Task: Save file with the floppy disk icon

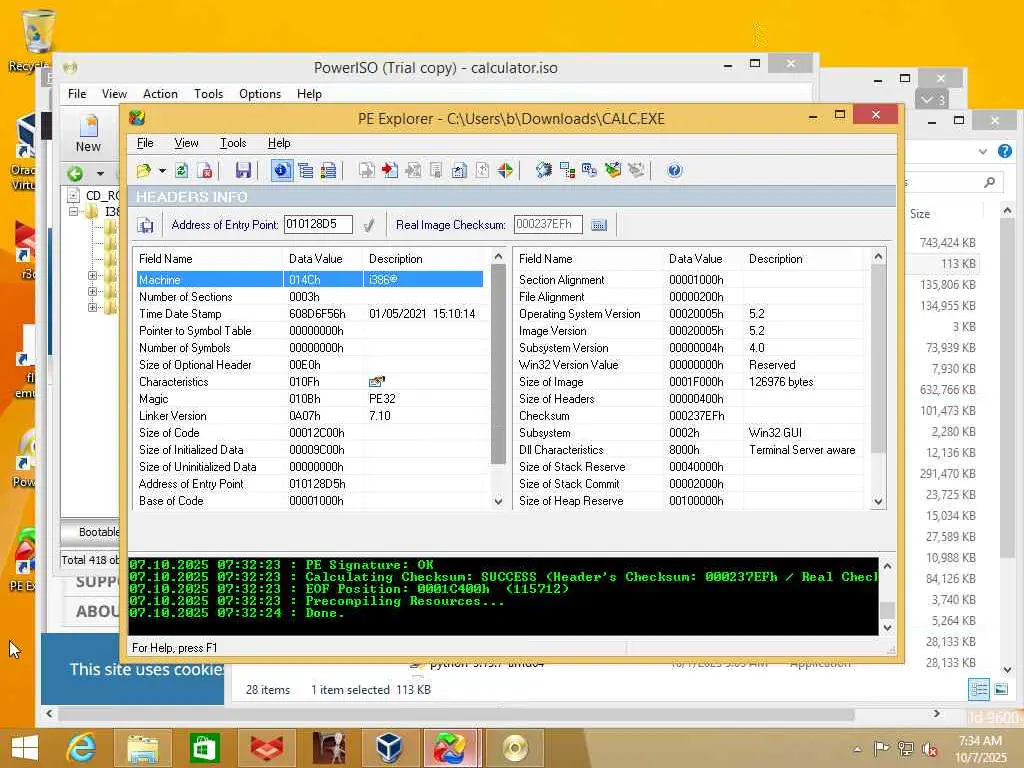Action: [243, 171]
